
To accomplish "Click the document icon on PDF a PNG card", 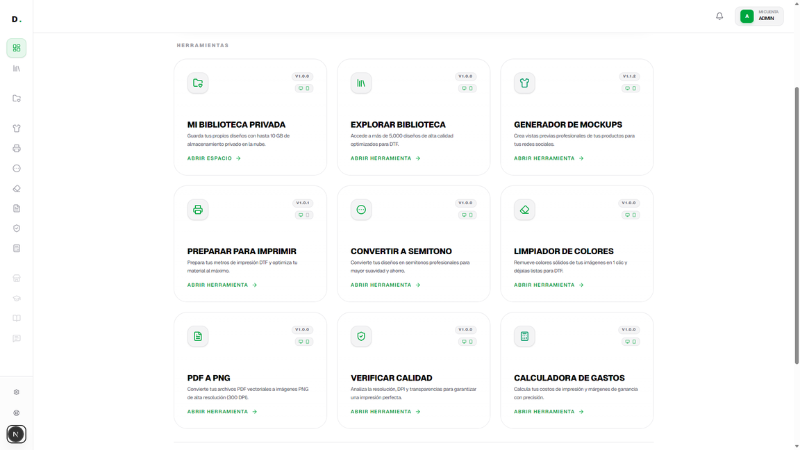I will click(198, 336).
